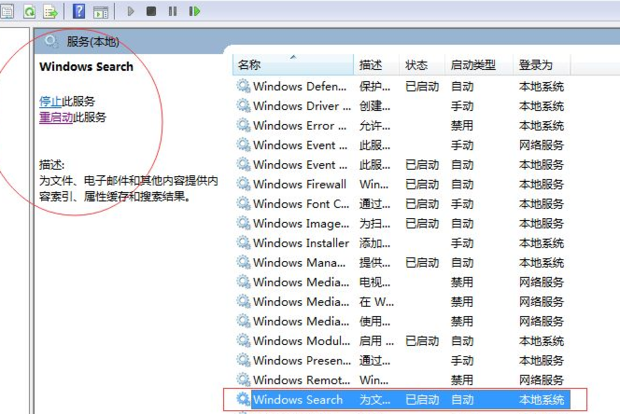The image size is (620, 414).
Task: Click the Start Service play button
Action: [x=130, y=11]
